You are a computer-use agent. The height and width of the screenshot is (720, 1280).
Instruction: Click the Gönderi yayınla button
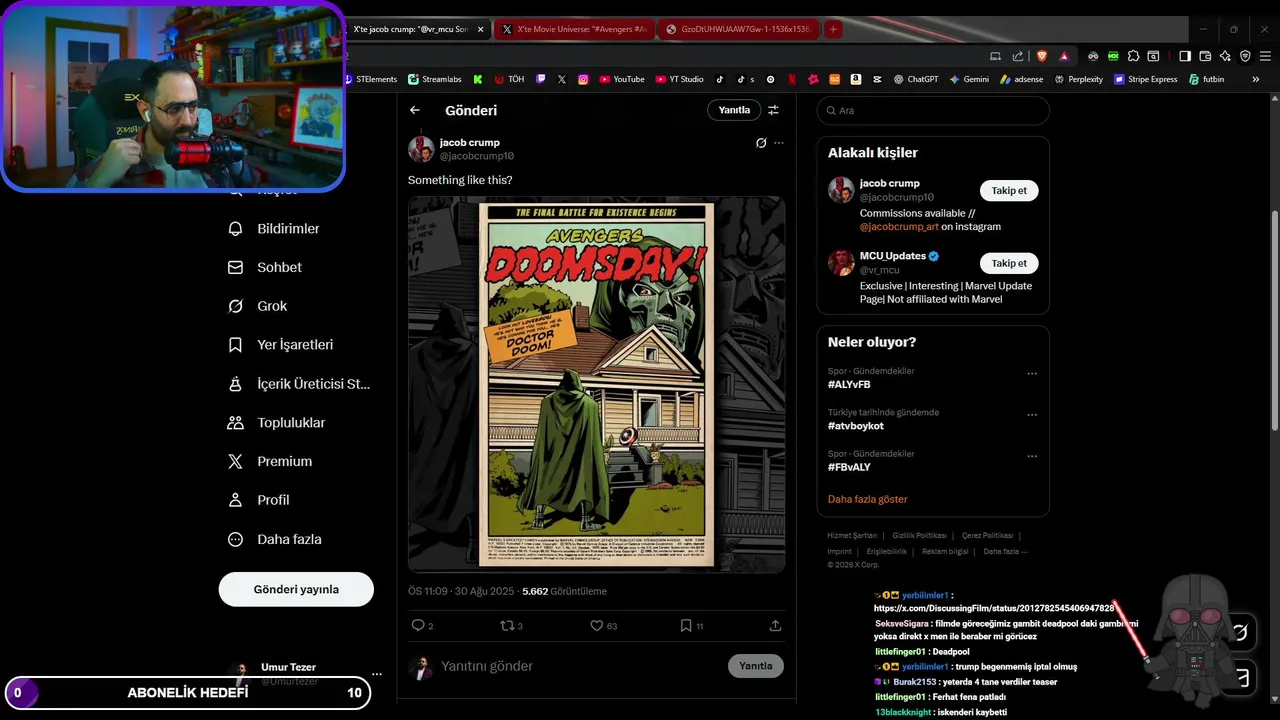(x=296, y=589)
